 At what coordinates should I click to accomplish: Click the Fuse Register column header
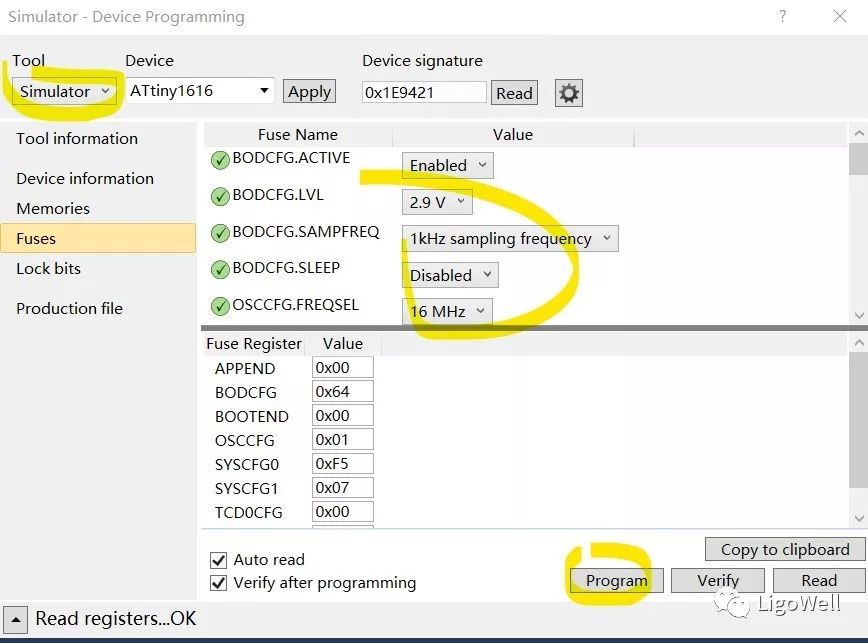(x=254, y=344)
